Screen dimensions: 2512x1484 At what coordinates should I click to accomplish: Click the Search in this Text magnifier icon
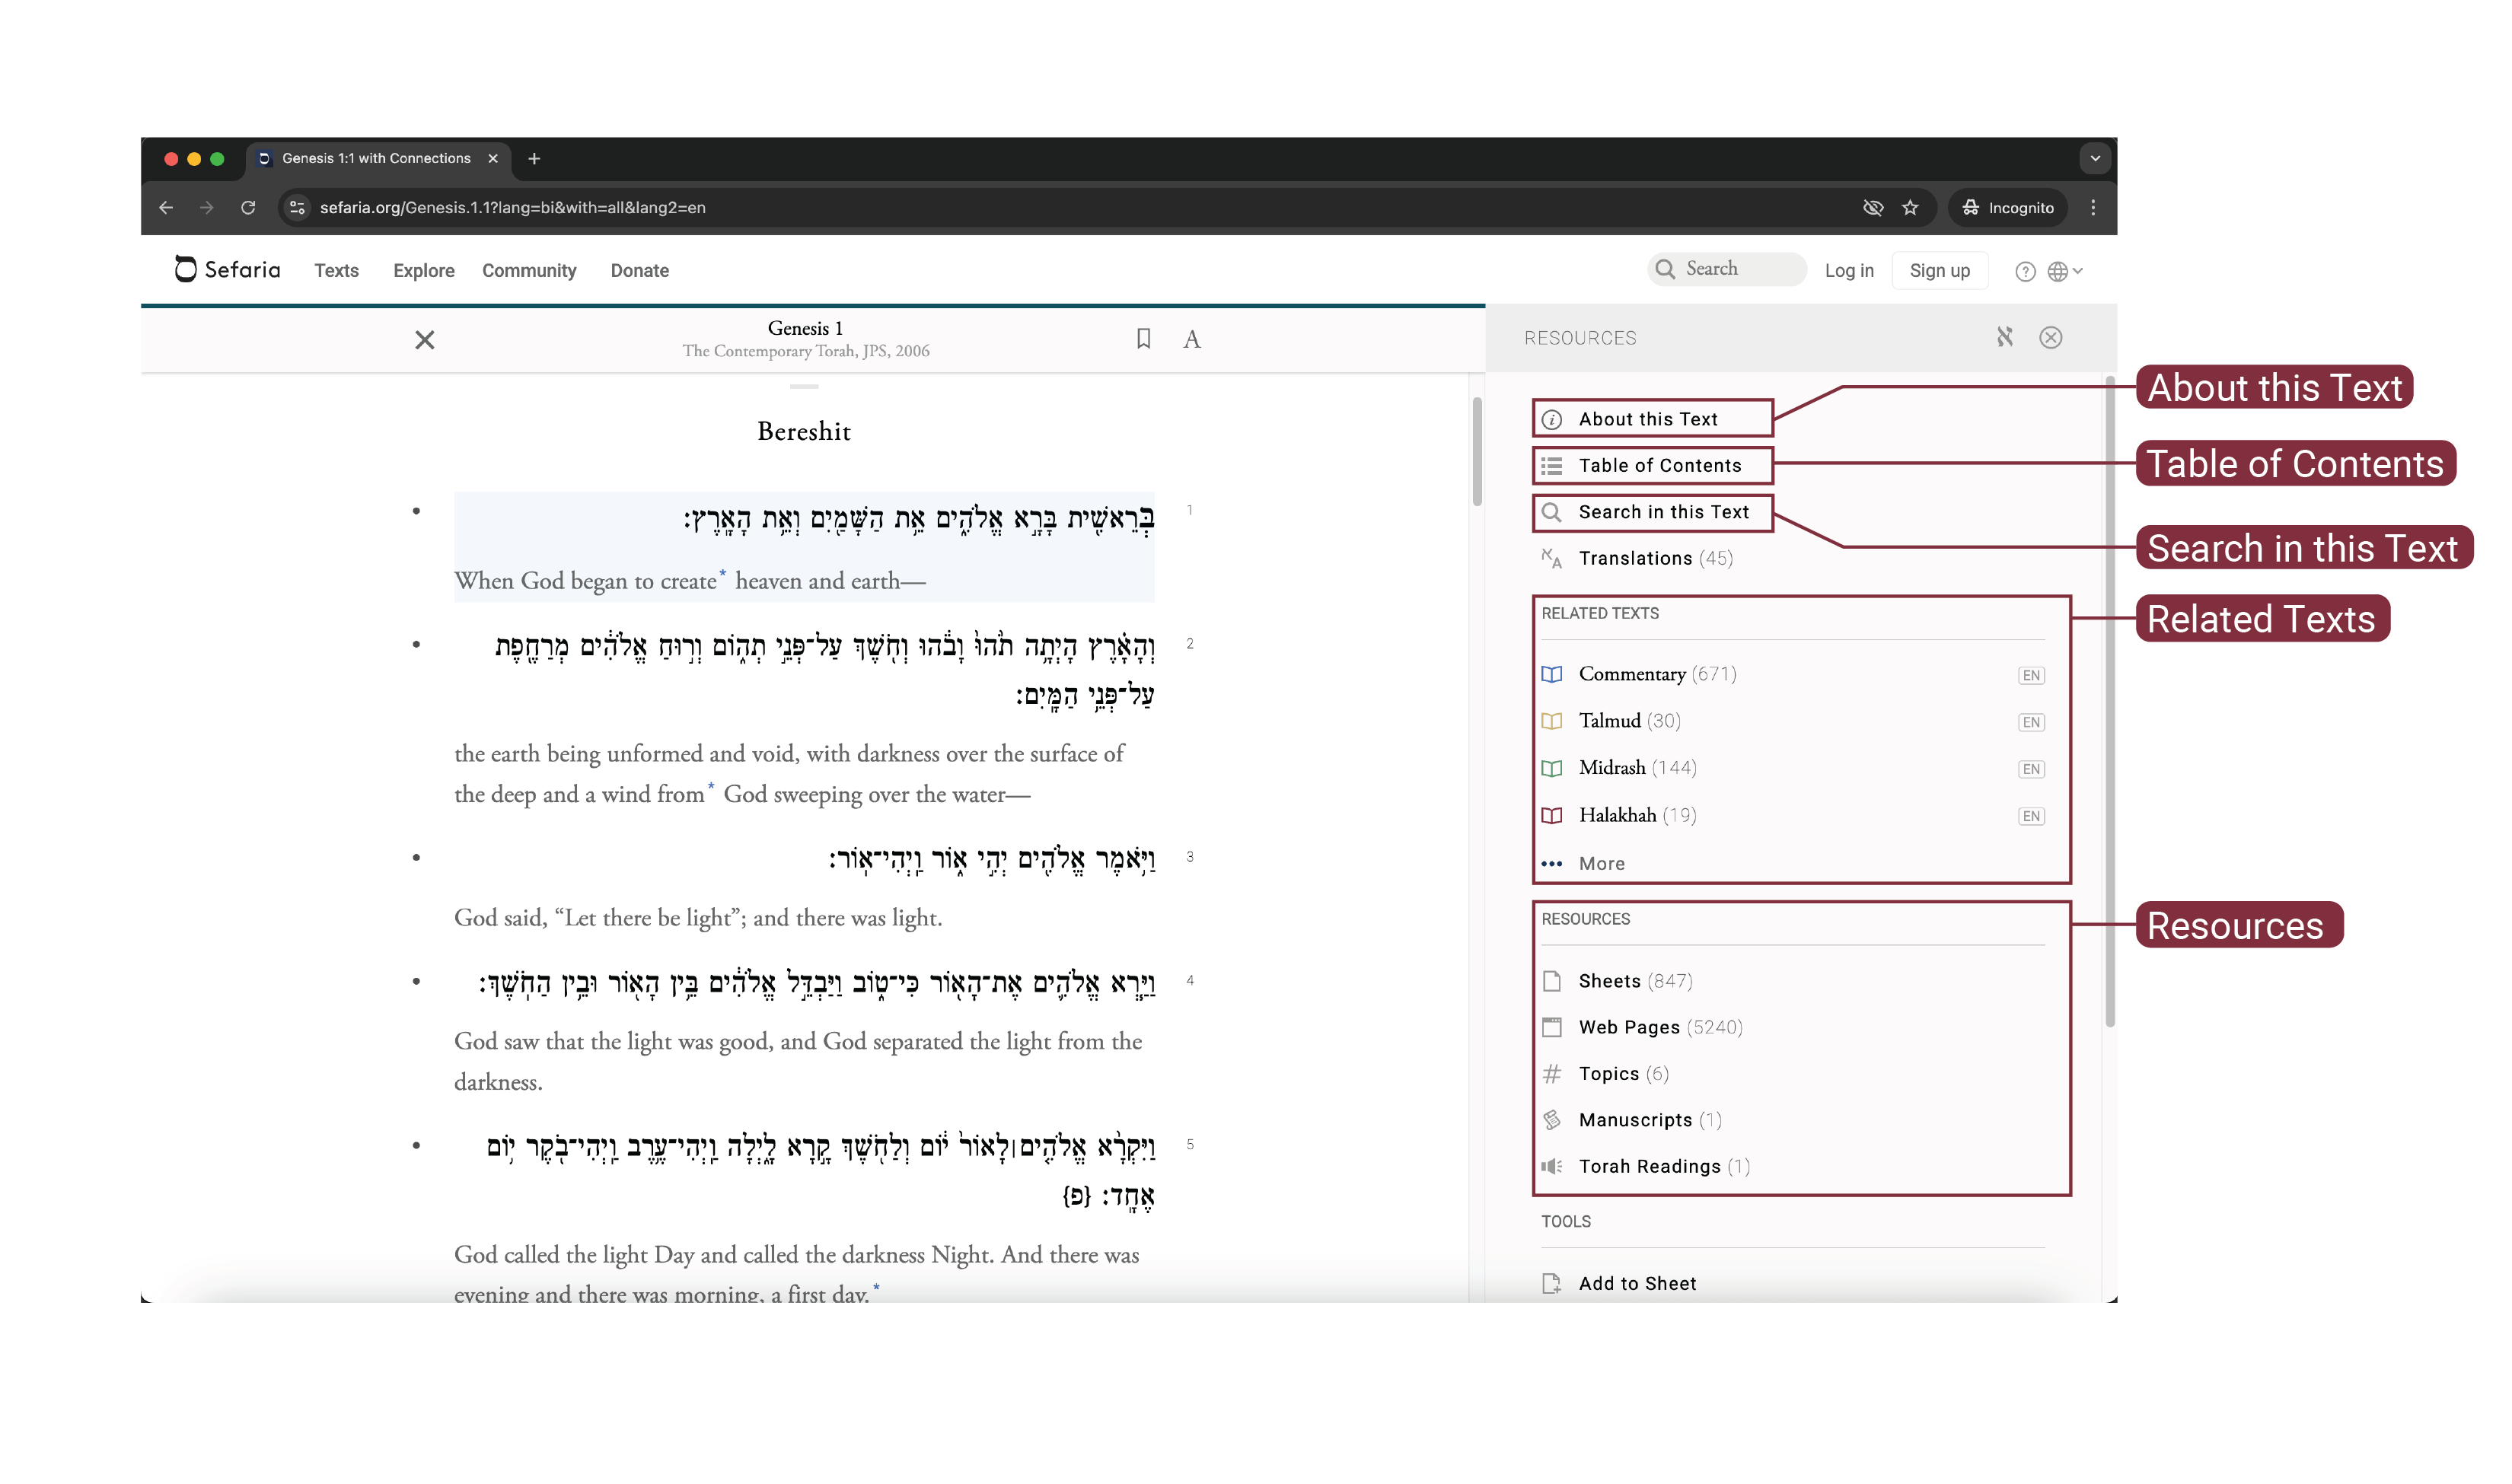point(1551,512)
